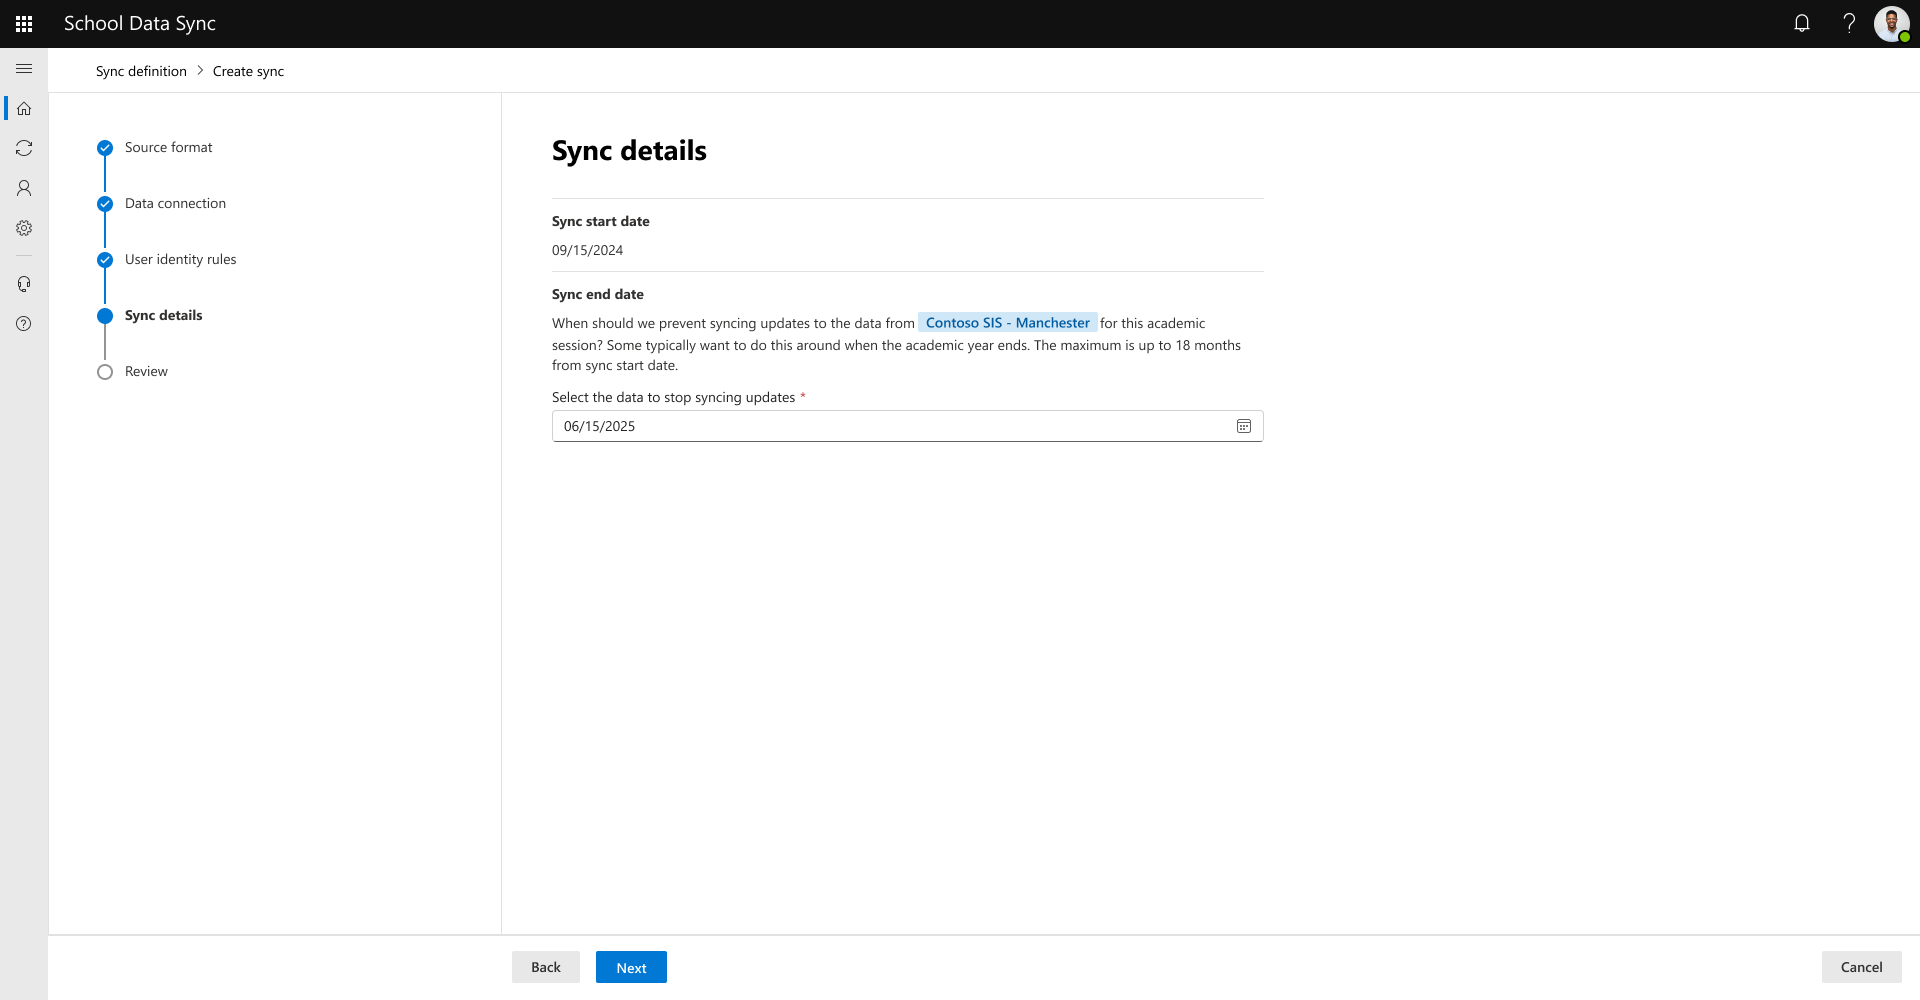Click the Sync start date label
This screenshot has height=1000, width=1920.
pyautogui.click(x=601, y=221)
